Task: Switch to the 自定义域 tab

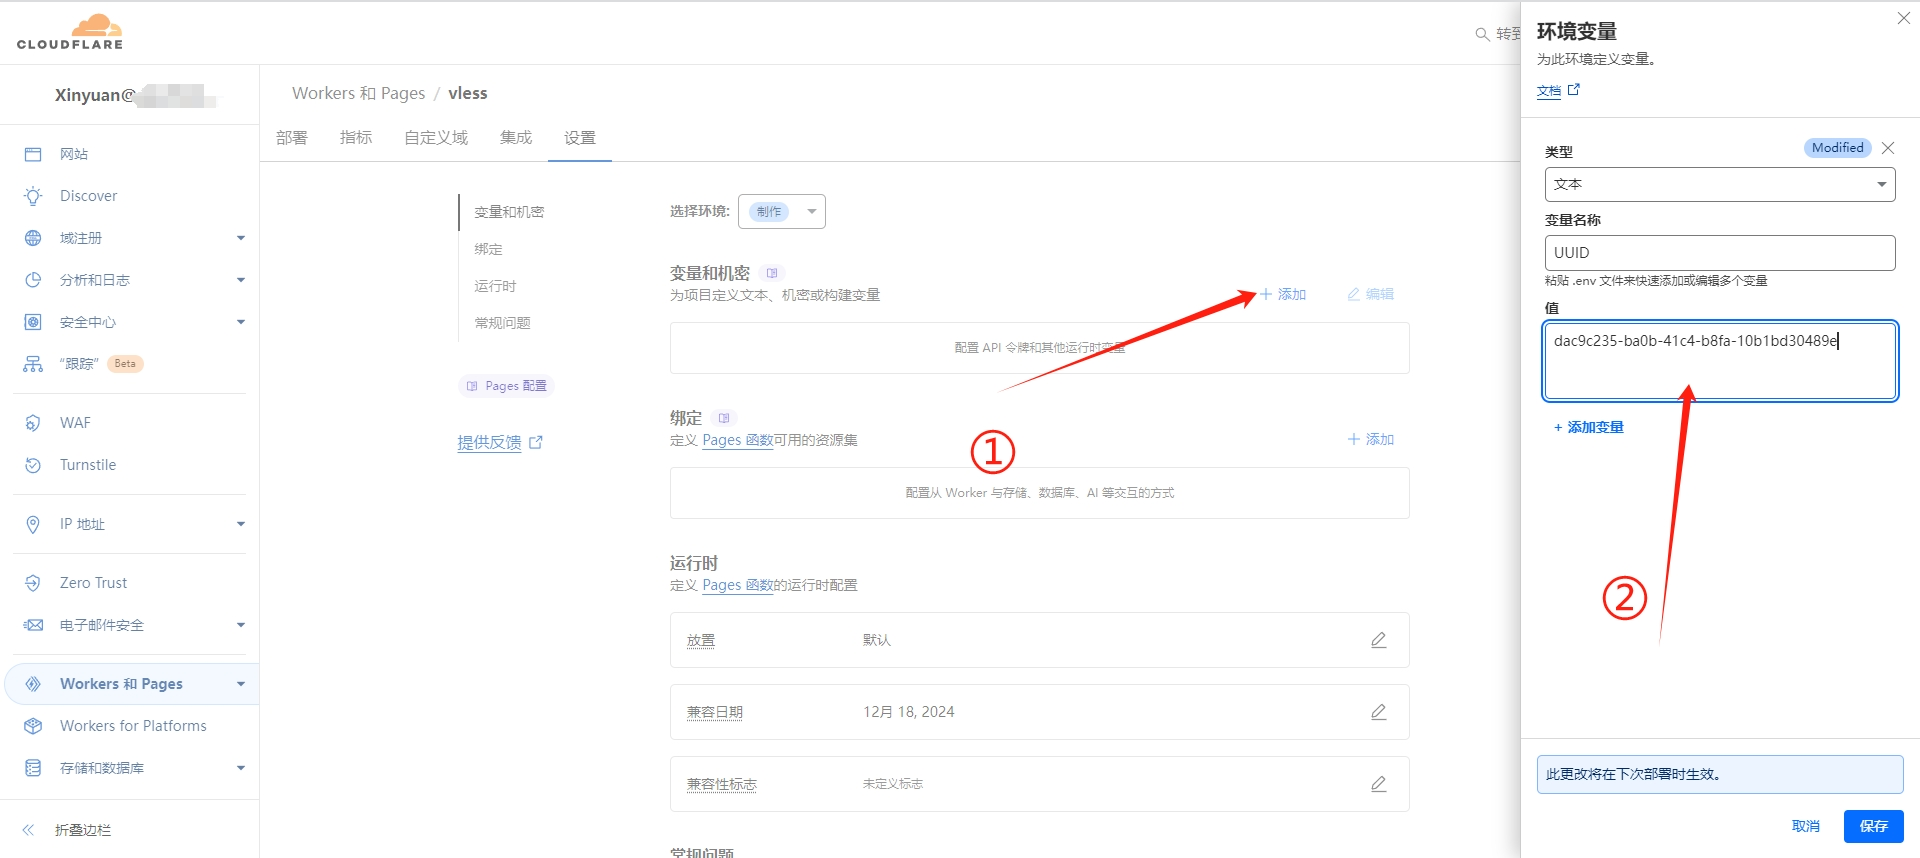Action: pos(435,138)
